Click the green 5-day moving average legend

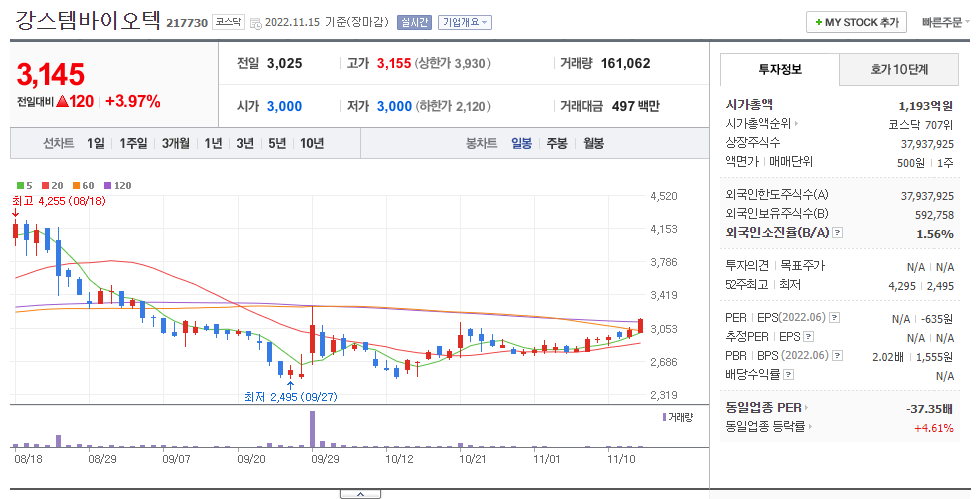(x=25, y=185)
